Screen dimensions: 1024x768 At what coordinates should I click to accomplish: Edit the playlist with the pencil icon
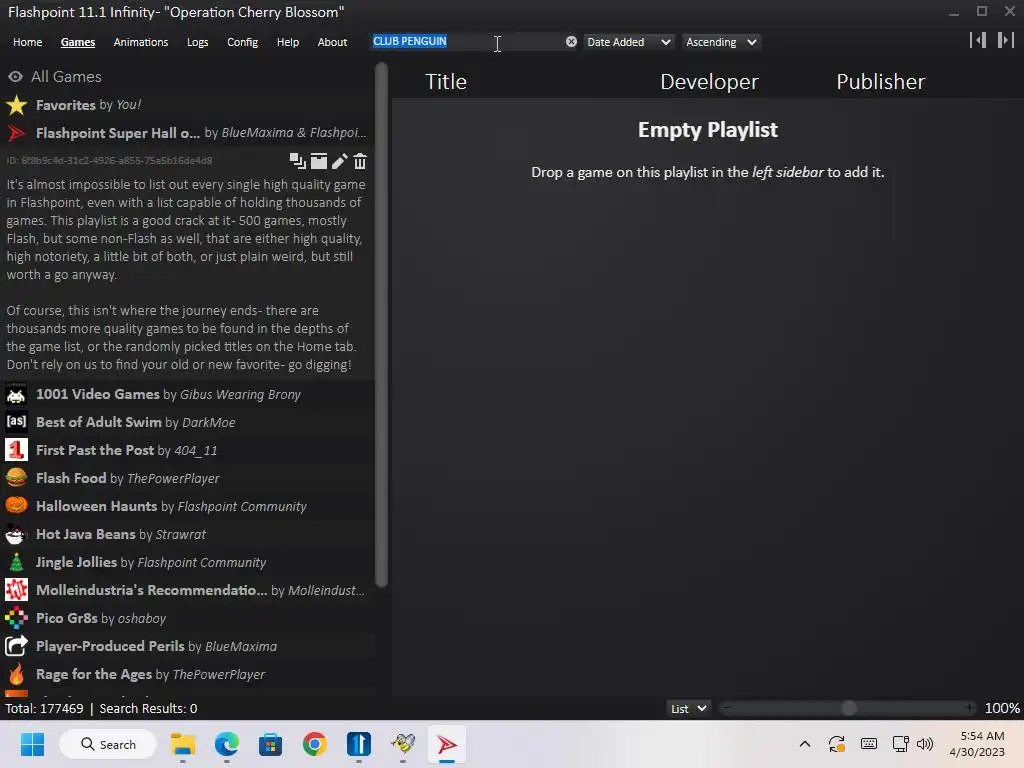pos(340,161)
